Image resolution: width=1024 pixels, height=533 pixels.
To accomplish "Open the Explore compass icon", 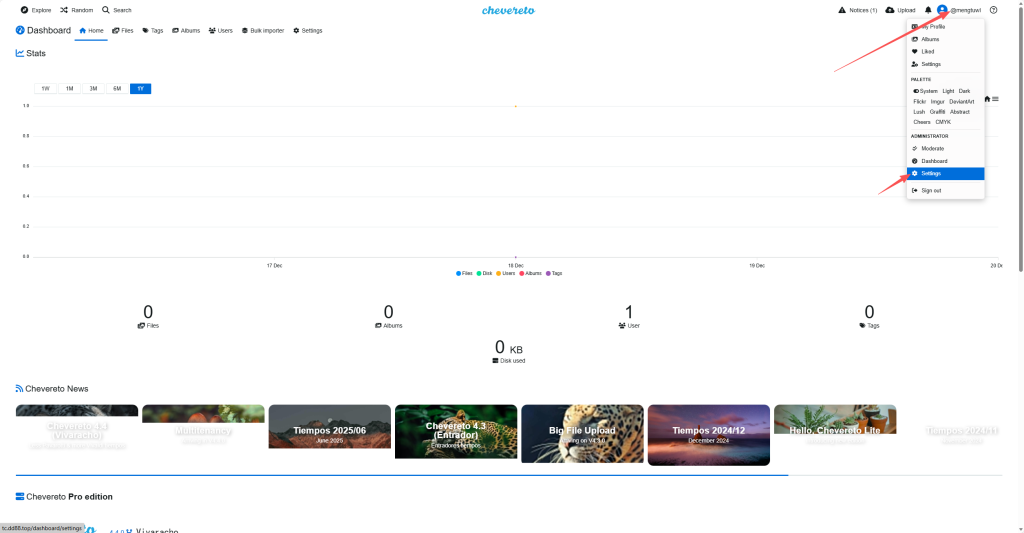I will coord(24,10).
